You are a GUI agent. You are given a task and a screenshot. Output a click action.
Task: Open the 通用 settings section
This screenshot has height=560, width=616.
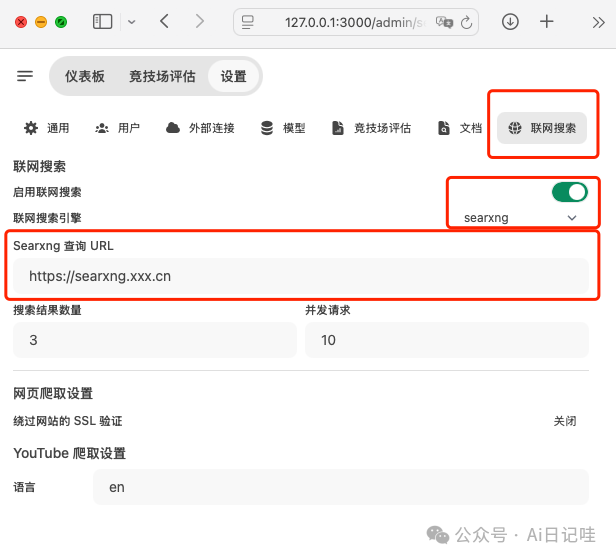pos(46,128)
